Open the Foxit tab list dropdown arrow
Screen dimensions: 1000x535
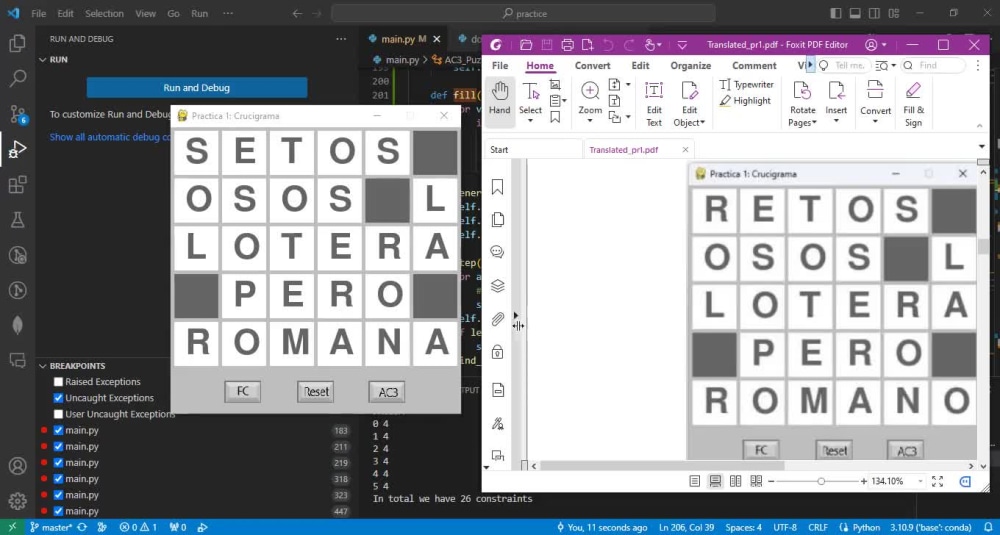pyautogui.click(x=982, y=147)
